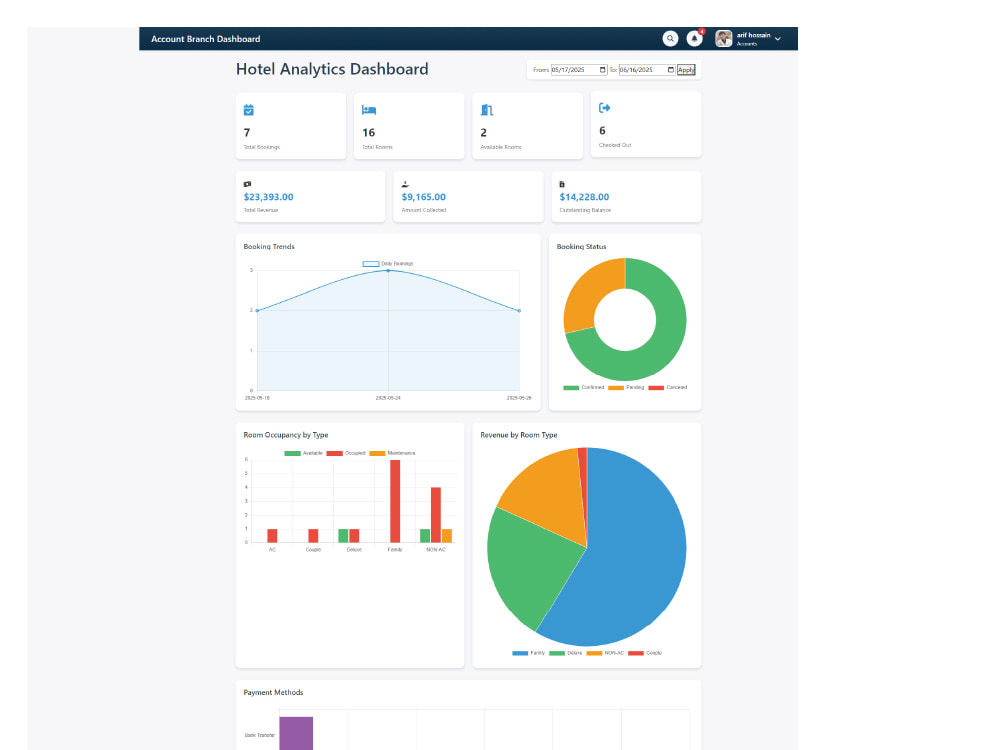The height and width of the screenshot is (750, 1000).
Task: Click the Amount Collected hand icon
Action: (405, 184)
